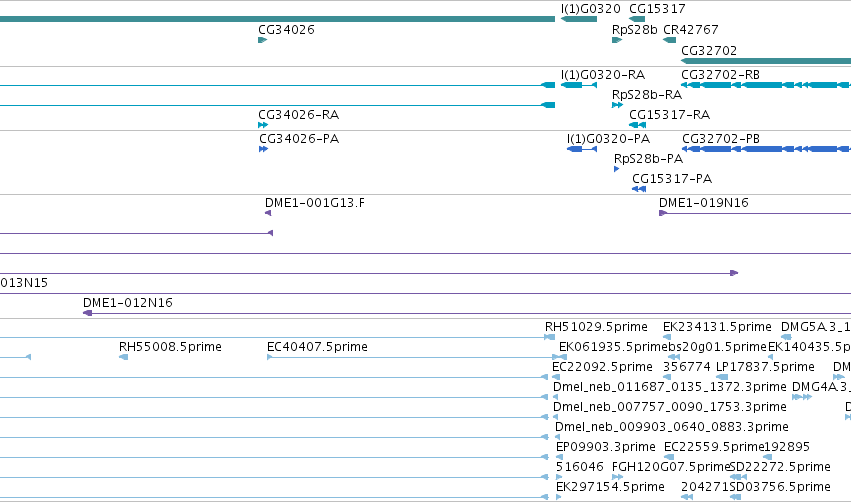Viewport: 851px width, 502px height.
Task: Click the 192895 feature label
Action: (787, 447)
